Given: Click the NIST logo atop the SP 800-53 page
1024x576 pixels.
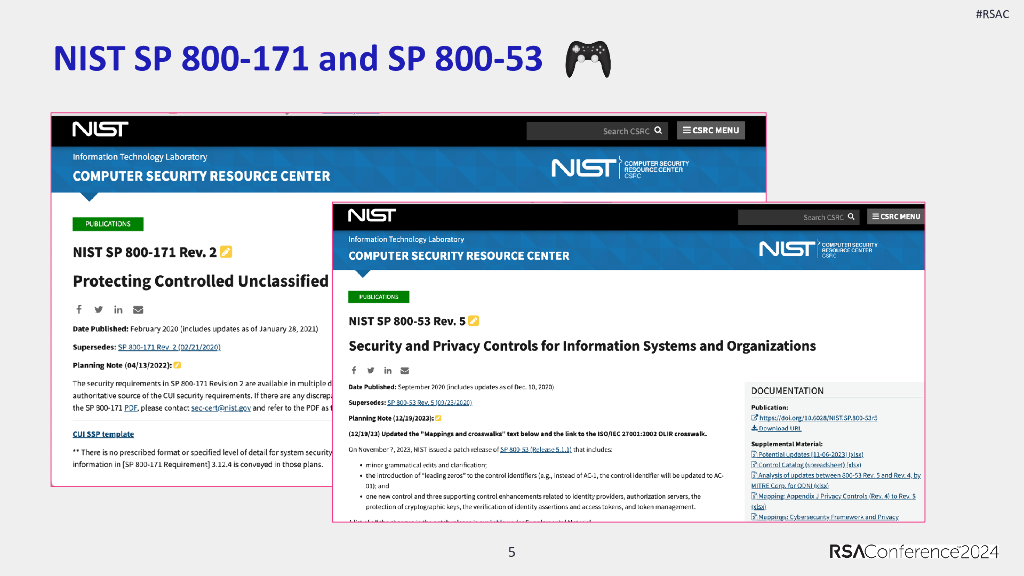Looking at the screenshot, I should point(371,215).
